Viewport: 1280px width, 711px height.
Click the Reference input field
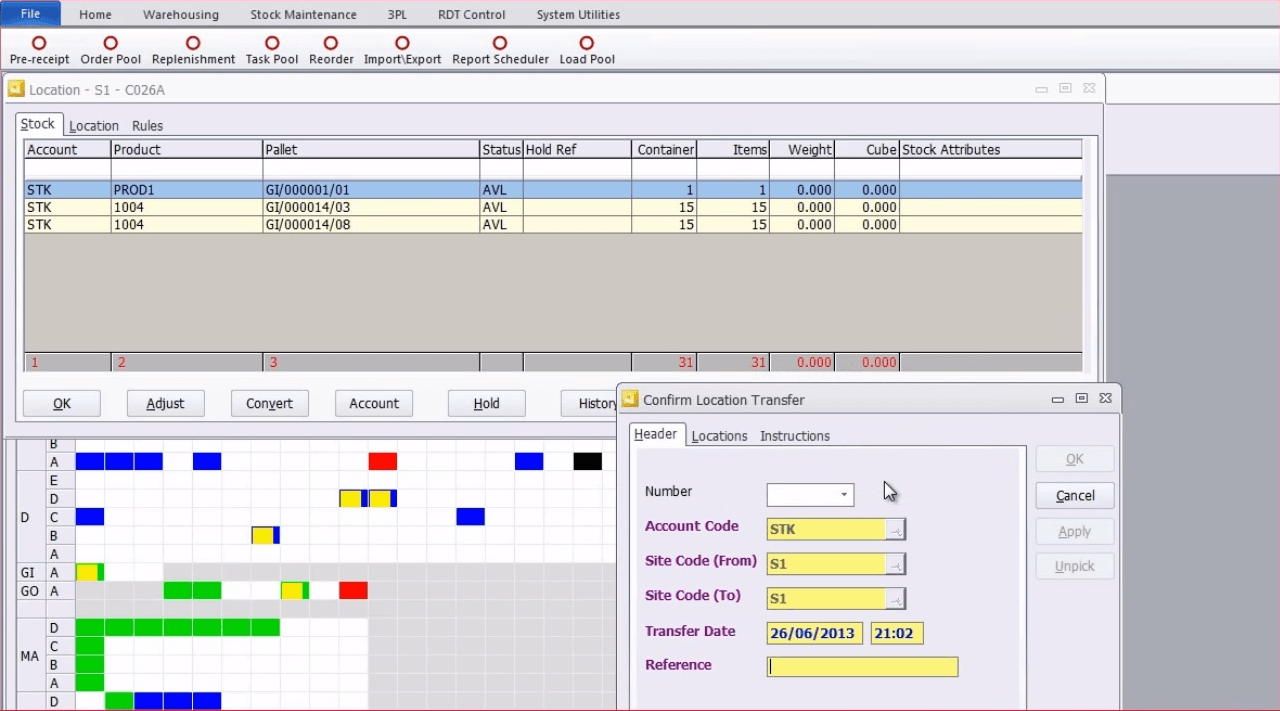coord(862,667)
